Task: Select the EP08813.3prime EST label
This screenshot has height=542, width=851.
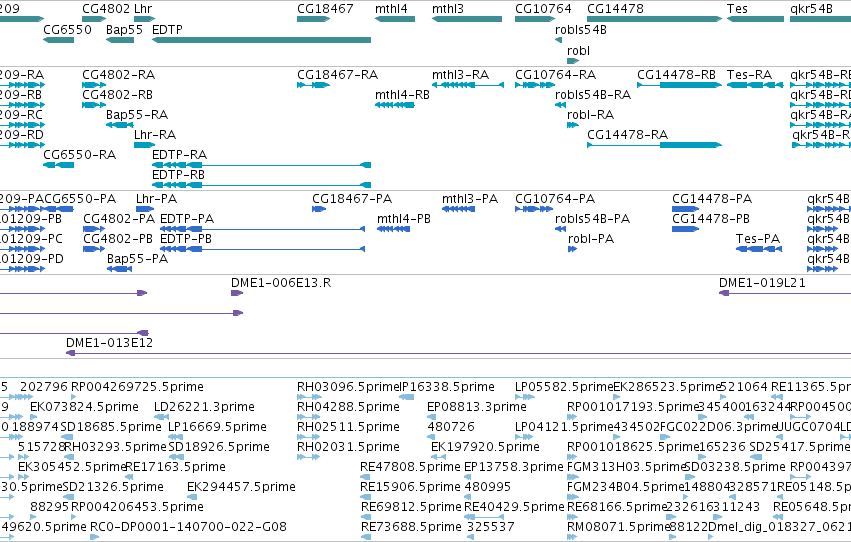Action: 477,407
